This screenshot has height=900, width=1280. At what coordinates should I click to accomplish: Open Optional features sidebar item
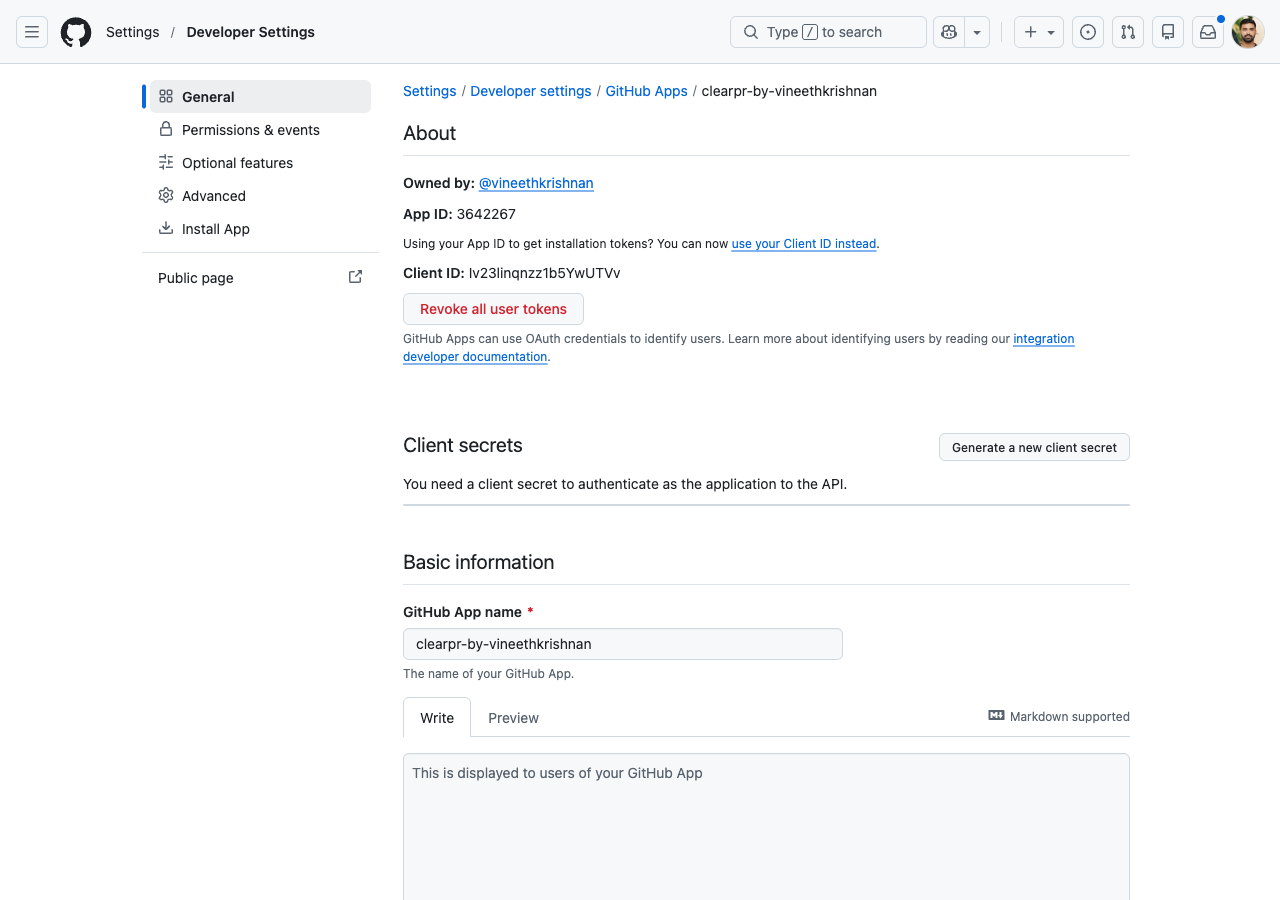pos(260,163)
